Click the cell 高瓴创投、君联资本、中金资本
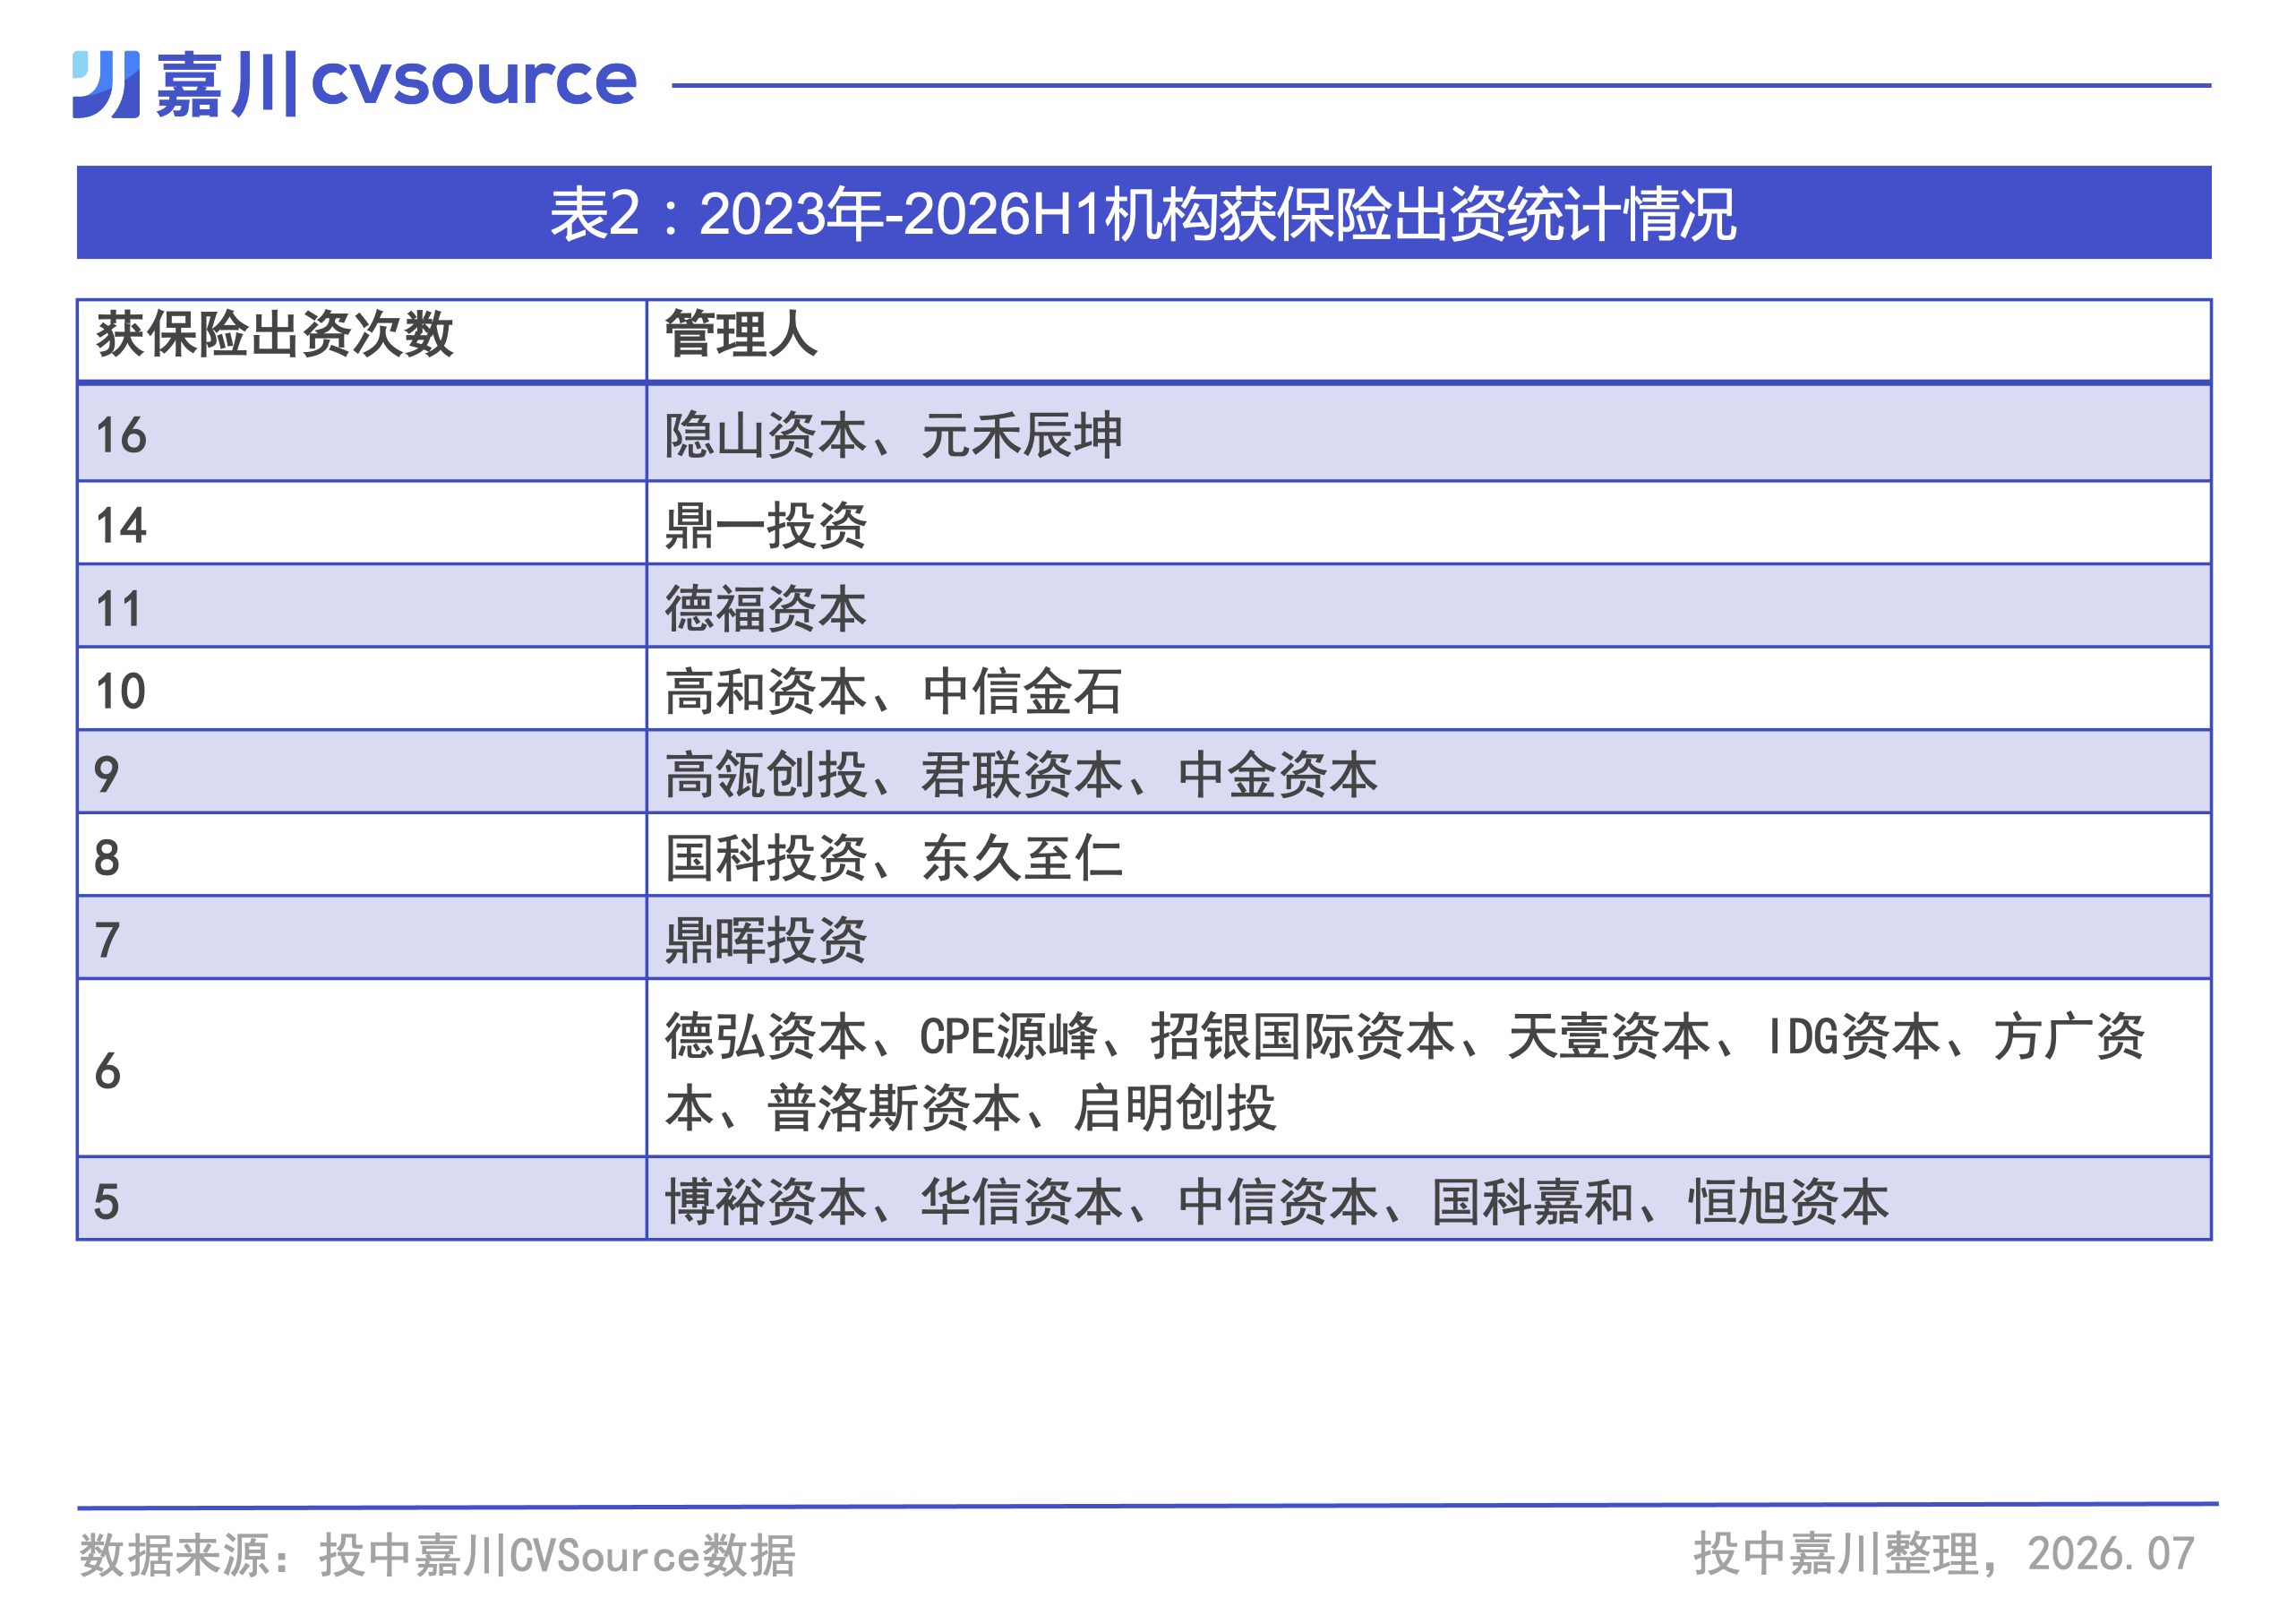The width and height of the screenshot is (2296, 1598). click(1428, 772)
